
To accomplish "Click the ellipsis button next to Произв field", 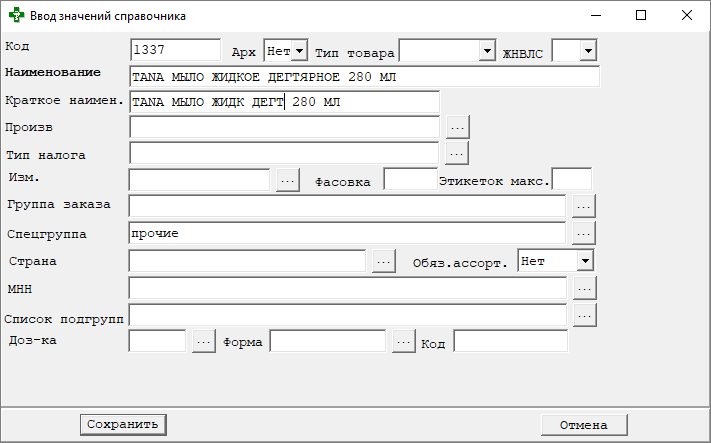I will click(x=457, y=128).
